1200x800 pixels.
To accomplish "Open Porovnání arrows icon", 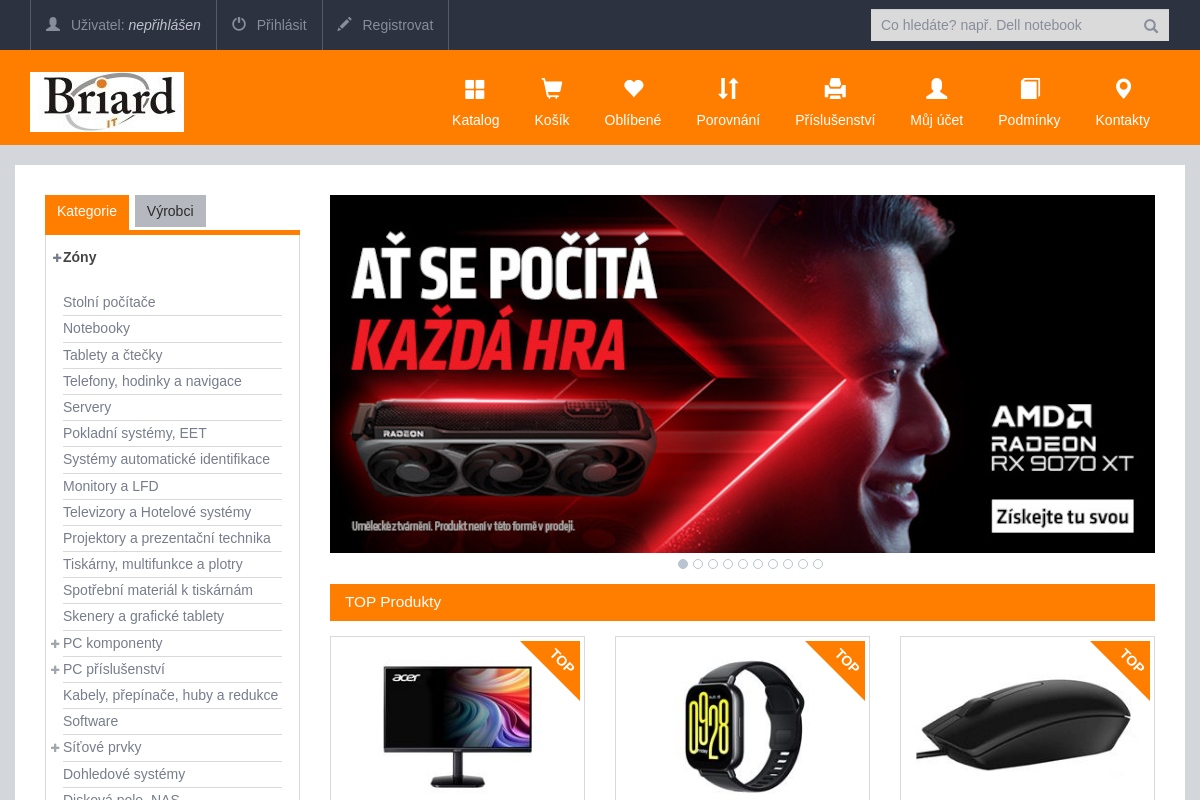I will click(x=728, y=89).
